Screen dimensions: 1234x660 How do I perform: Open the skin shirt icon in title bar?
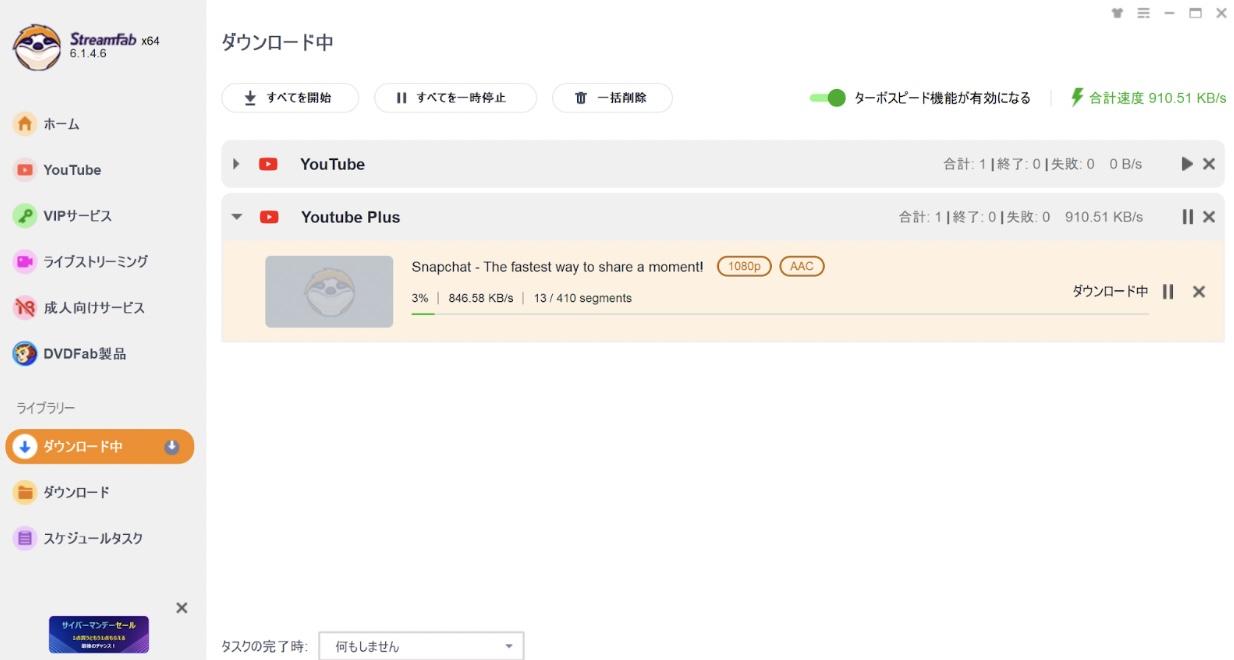(x=1117, y=13)
